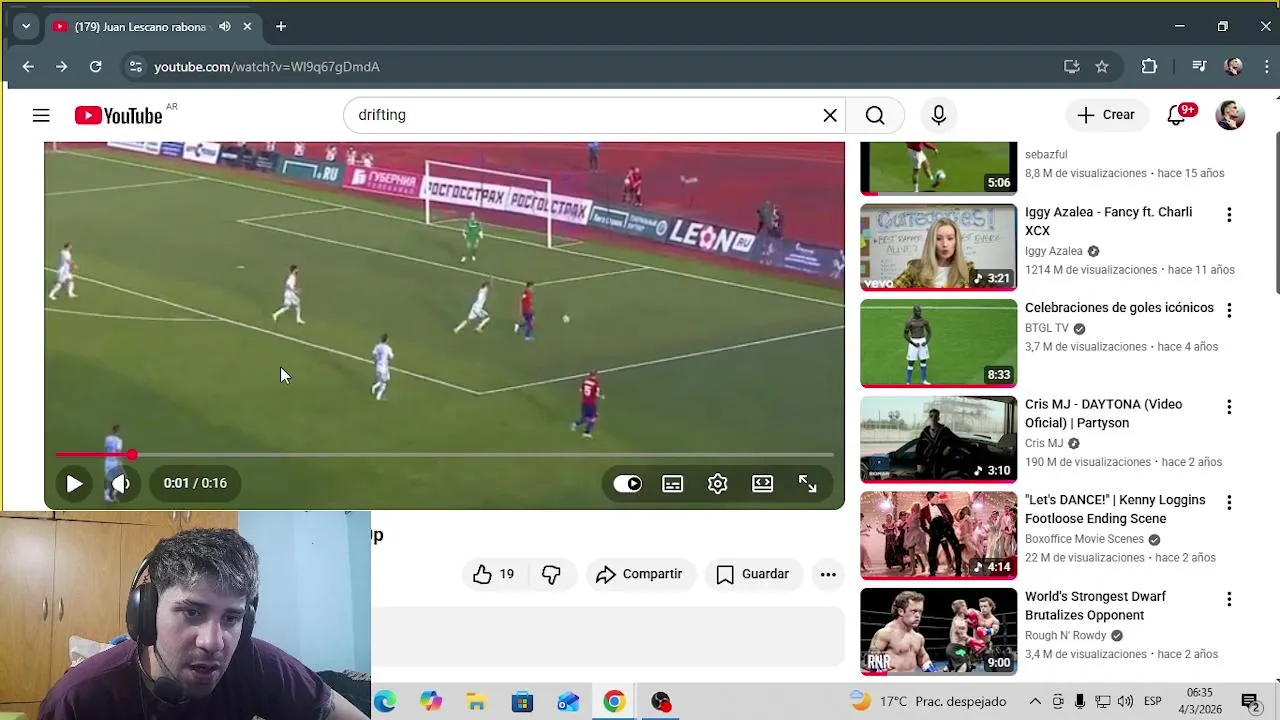Open the Chrome tab search dropdown arrow
1280x720 pixels.
point(26,27)
